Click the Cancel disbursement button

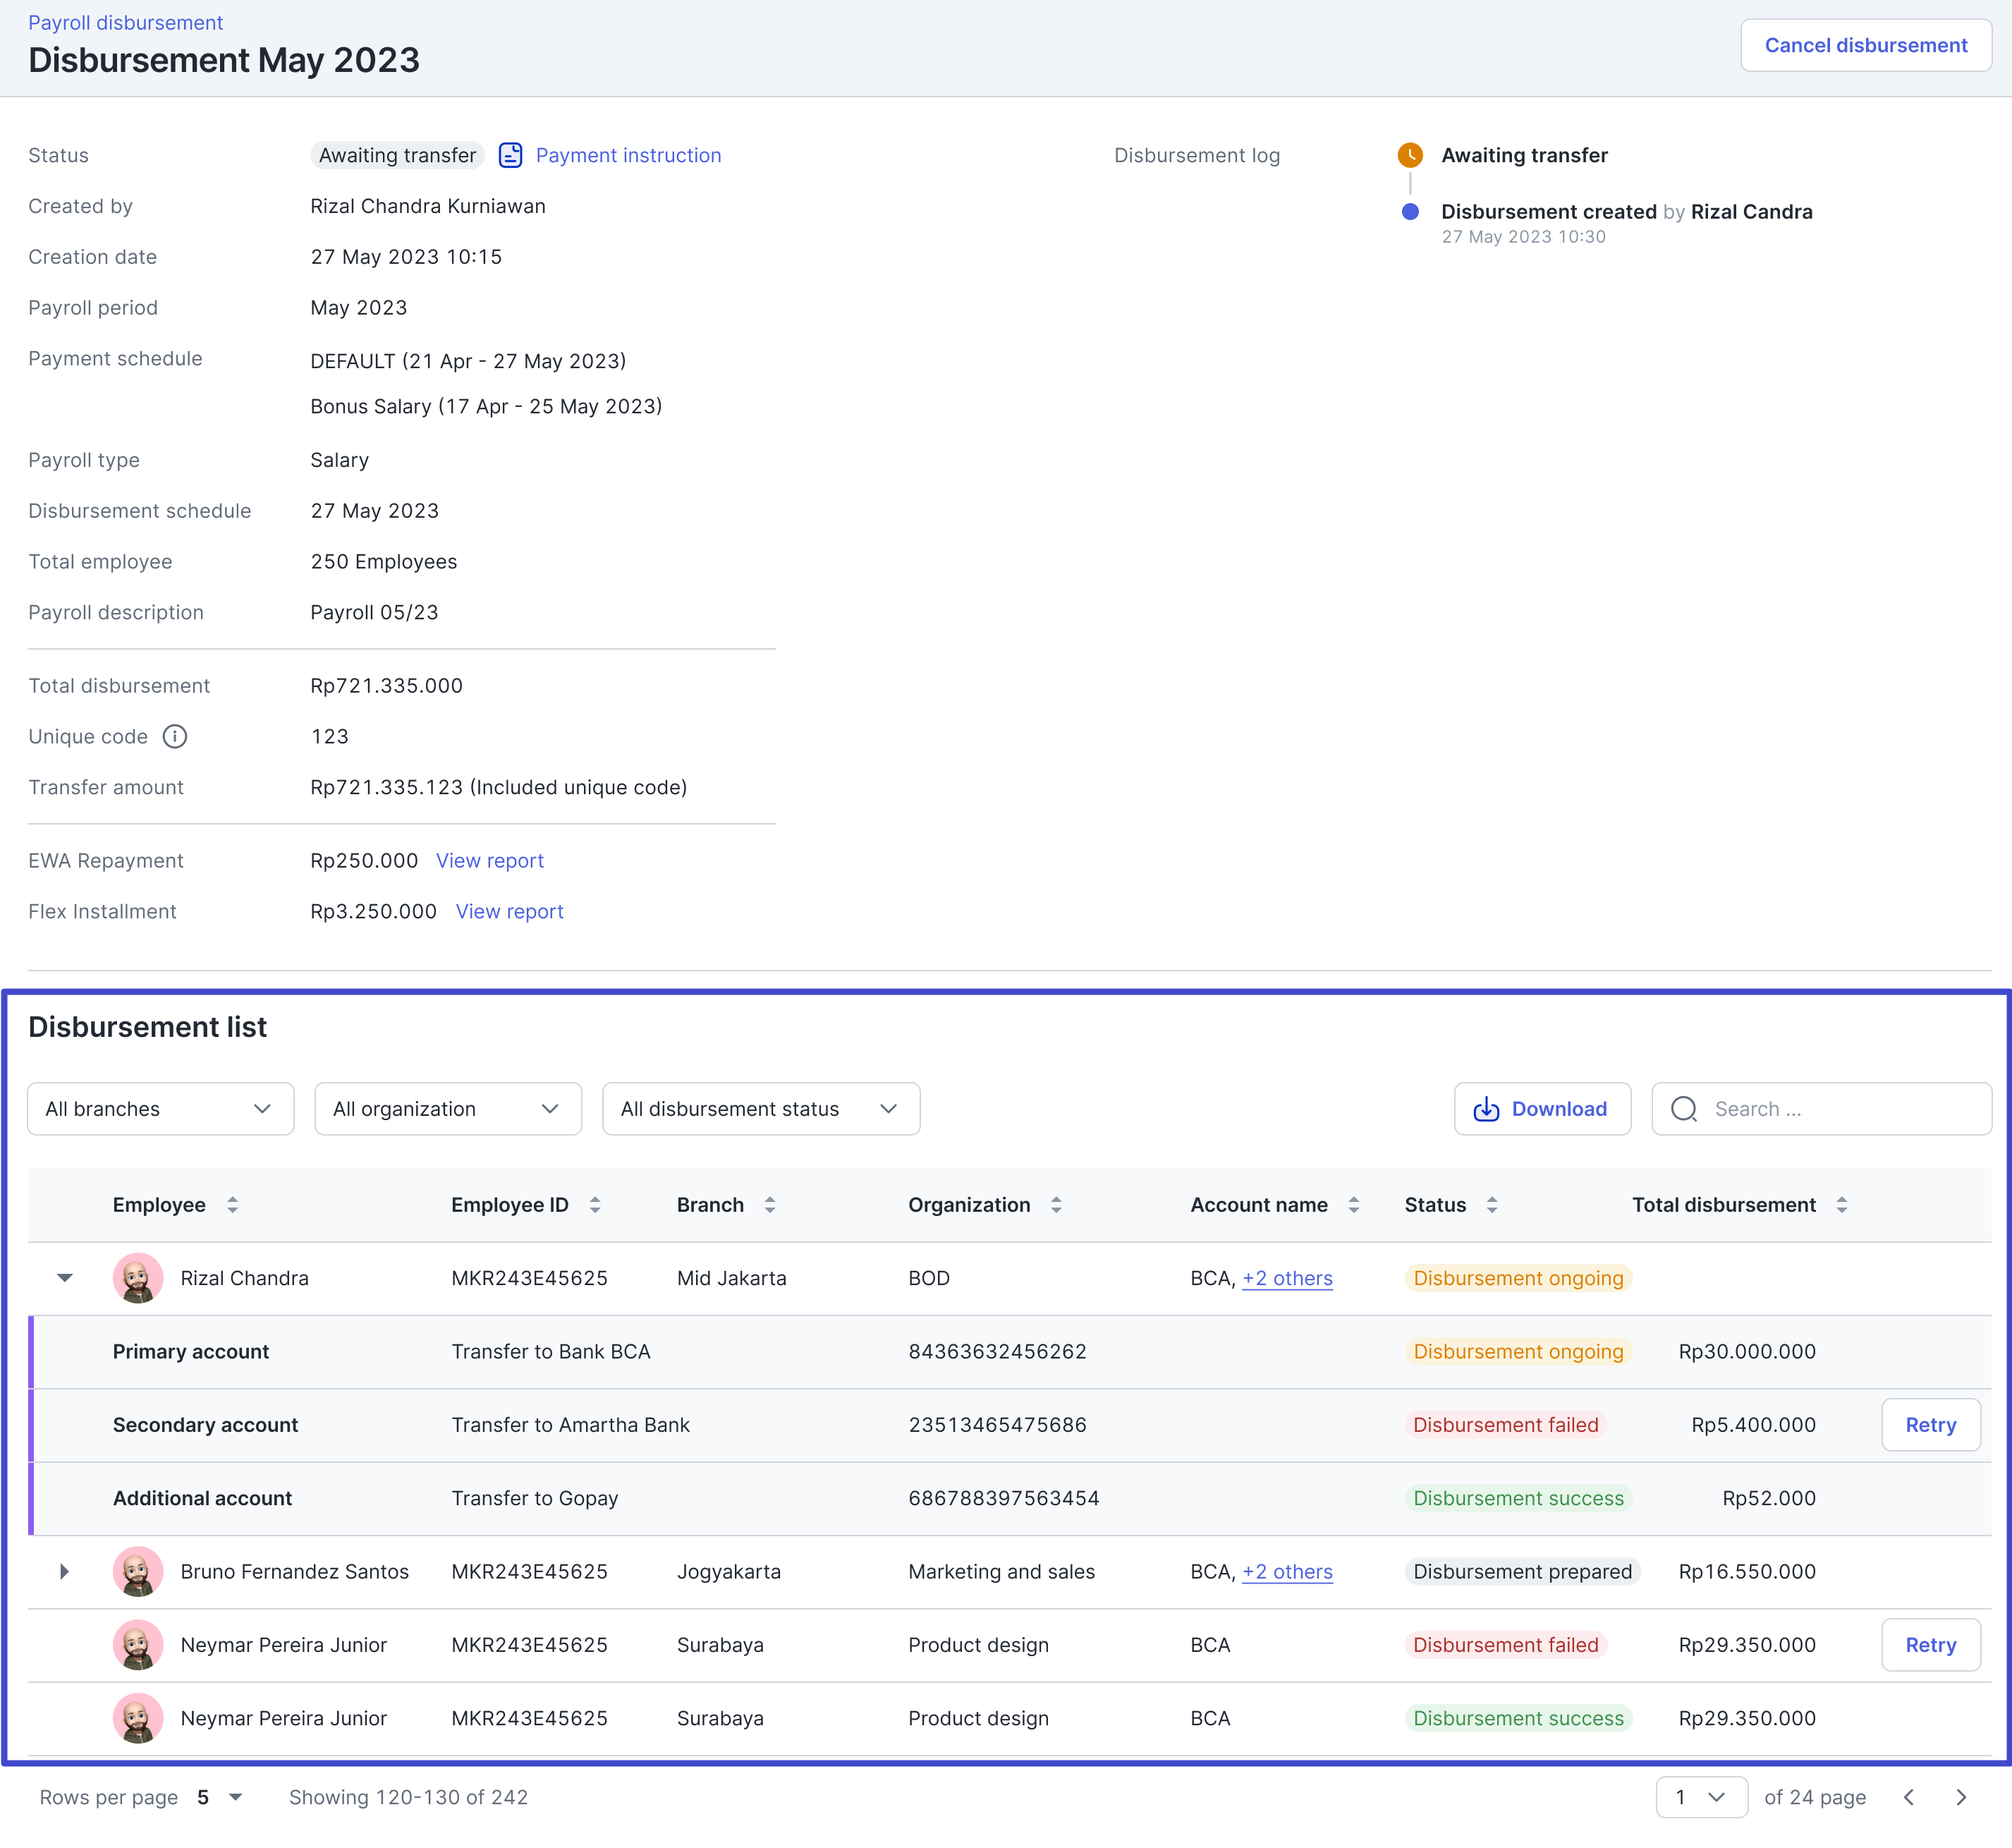point(1865,45)
